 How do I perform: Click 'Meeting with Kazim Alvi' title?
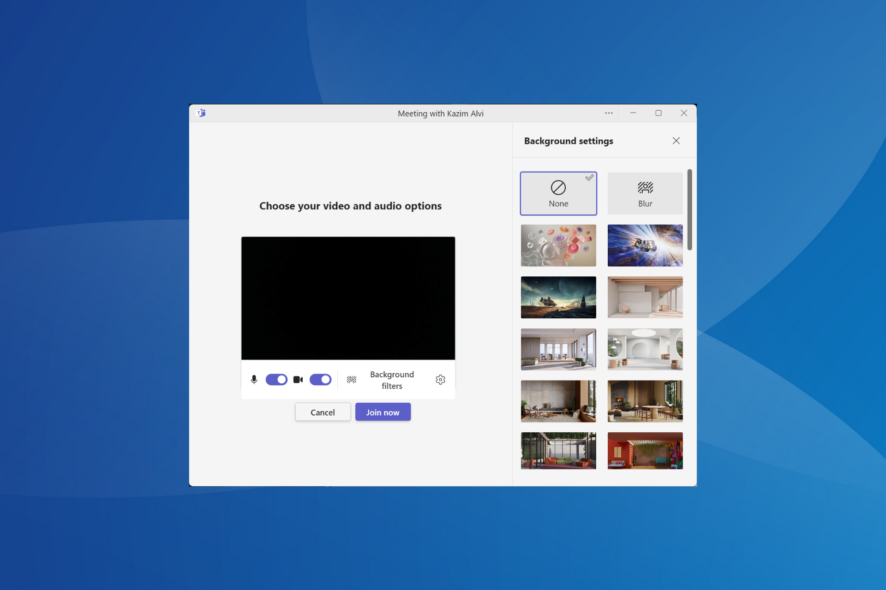441,114
